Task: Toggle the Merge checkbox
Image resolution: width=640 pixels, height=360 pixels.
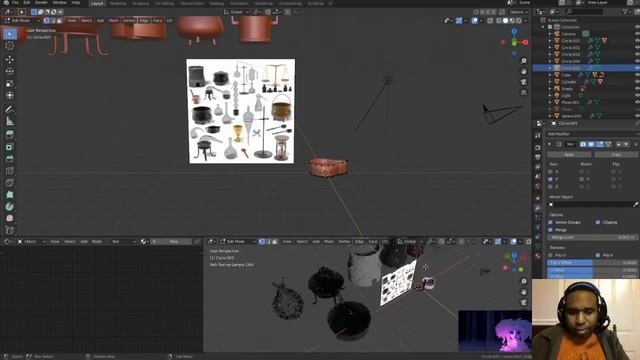Action: pos(550,230)
